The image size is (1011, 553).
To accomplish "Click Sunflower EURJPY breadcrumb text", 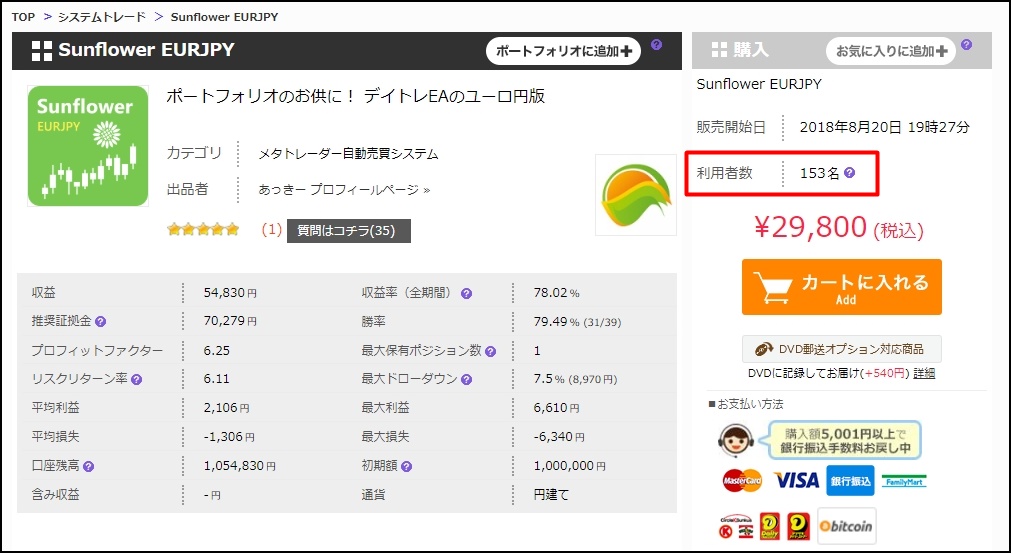I will pos(224,17).
